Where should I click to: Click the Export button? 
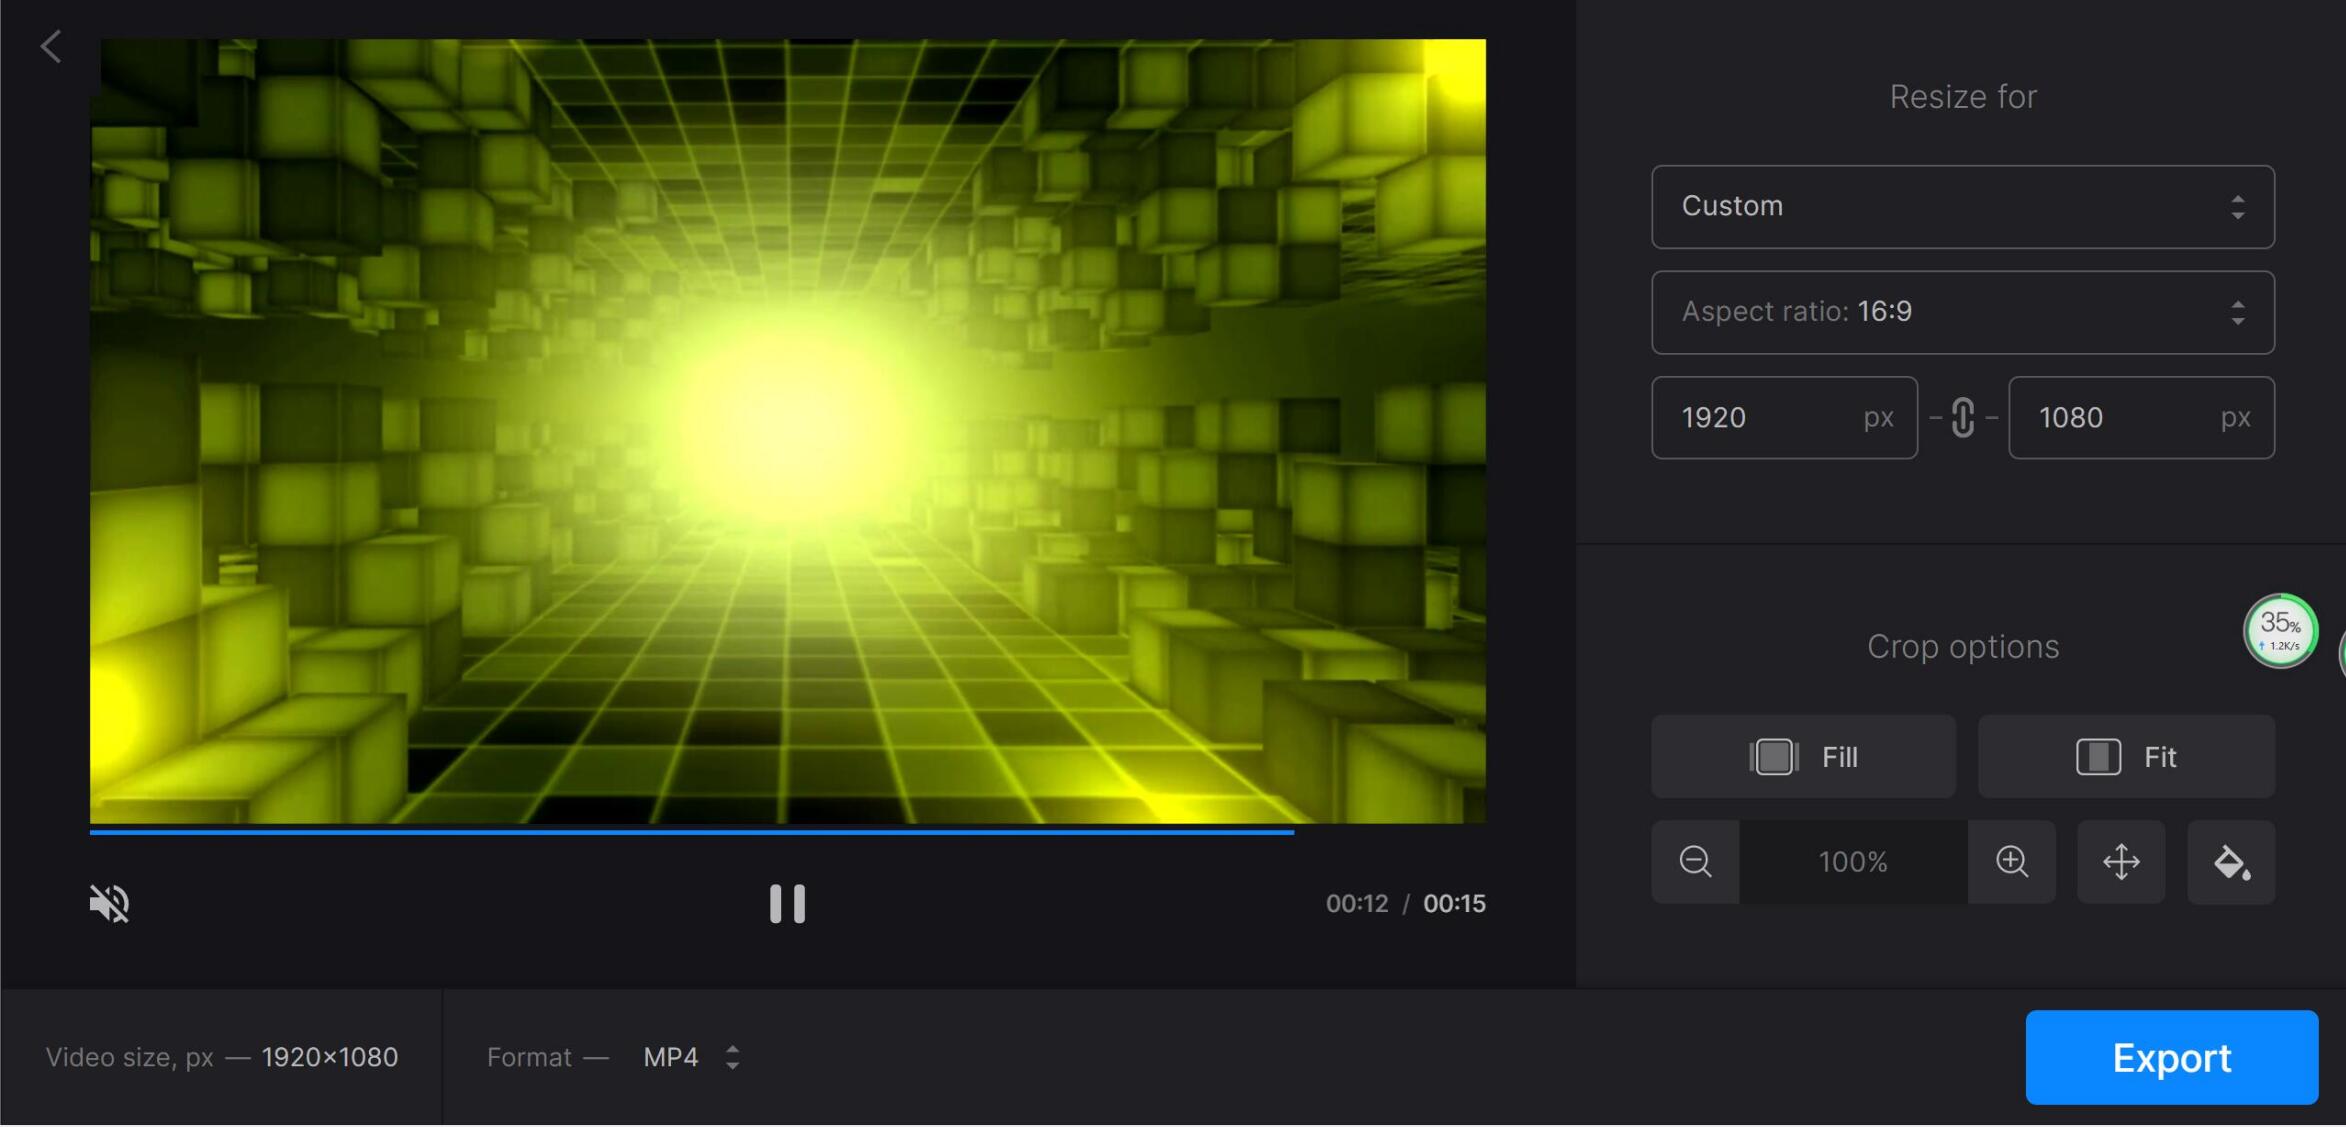[x=2172, y=1057]
